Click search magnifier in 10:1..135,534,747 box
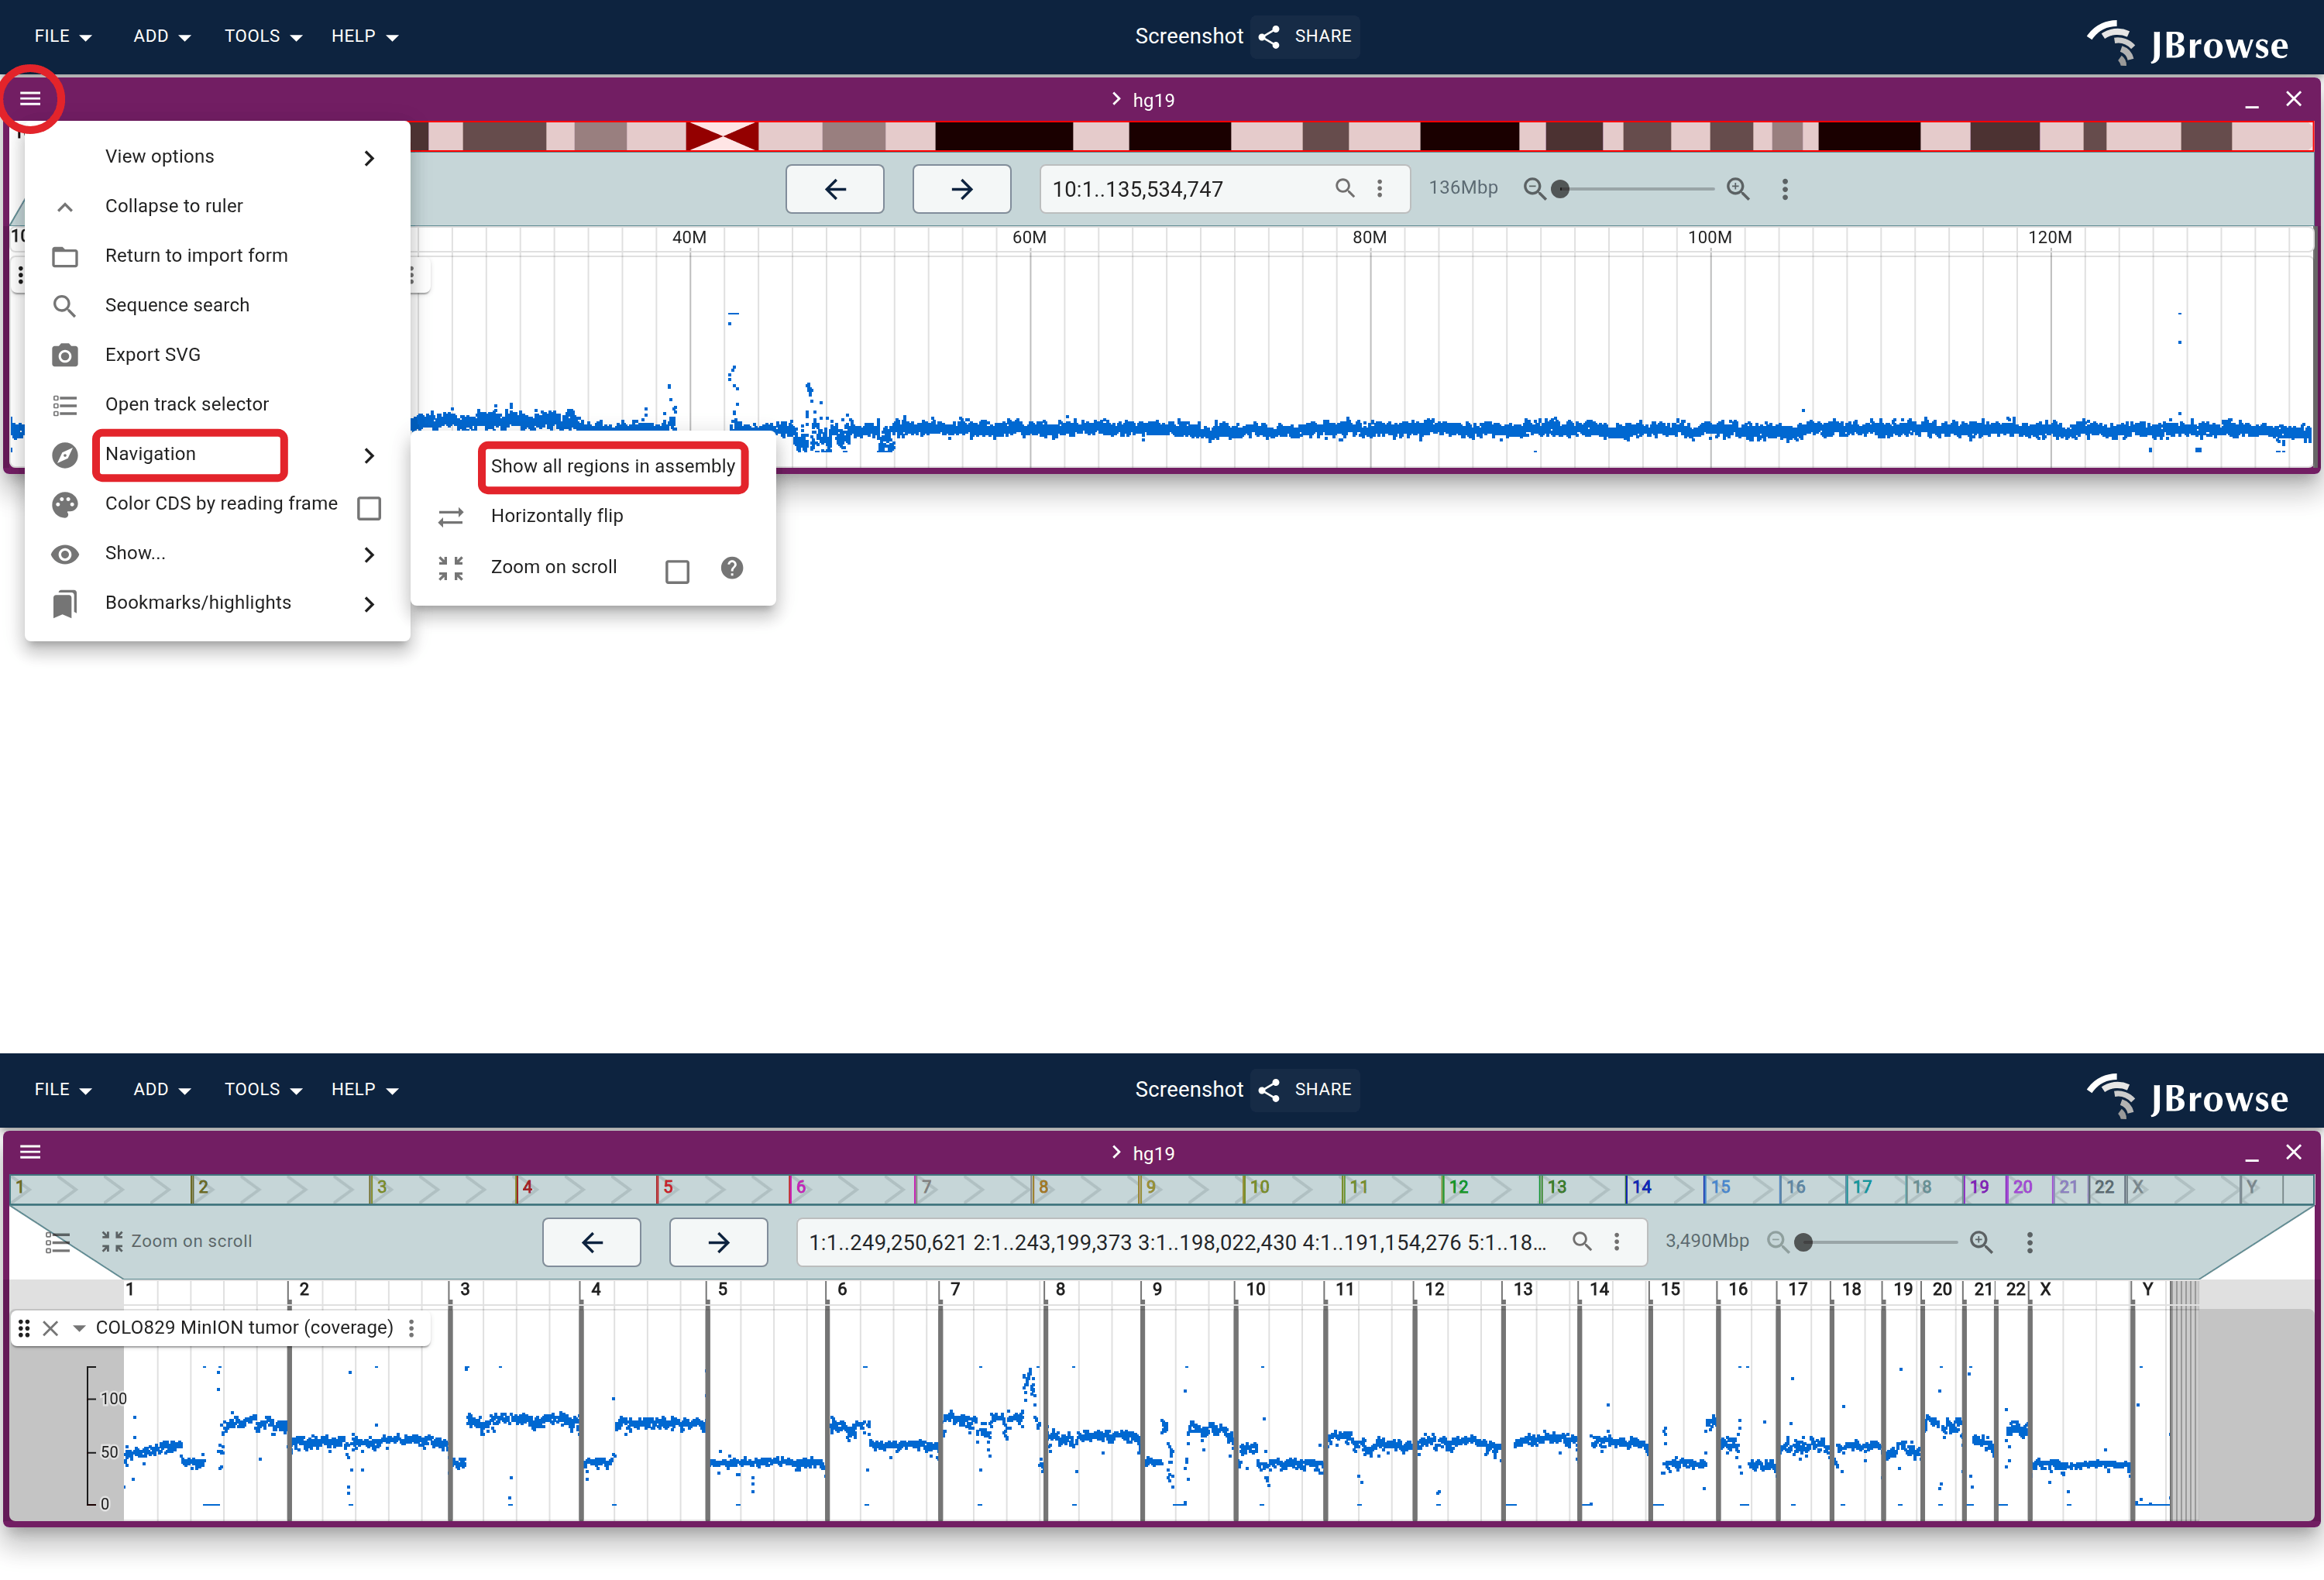The image size is (2324, 1580). [x=1344, y=188]
